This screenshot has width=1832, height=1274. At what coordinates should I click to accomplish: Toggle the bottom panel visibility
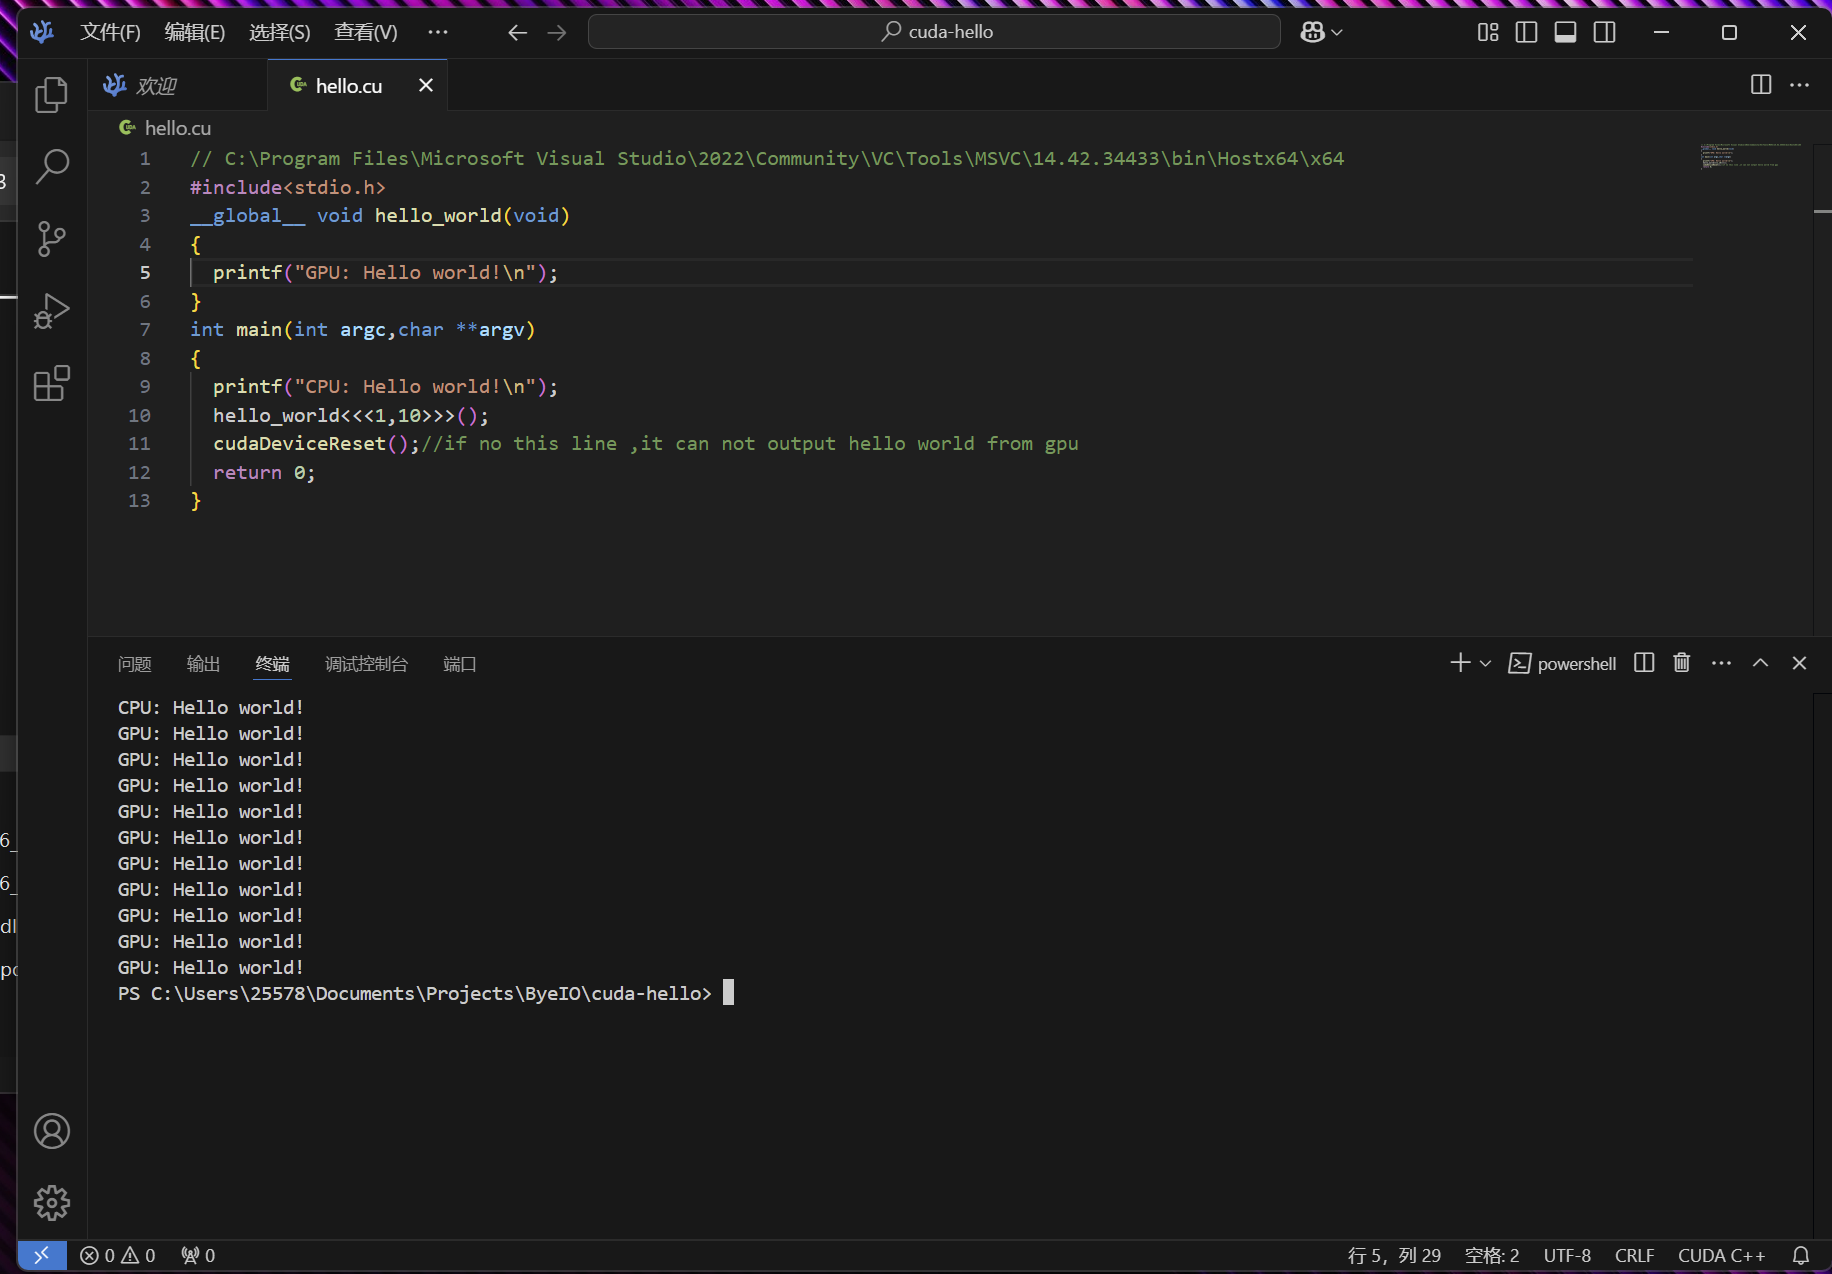click(1566, 33)
